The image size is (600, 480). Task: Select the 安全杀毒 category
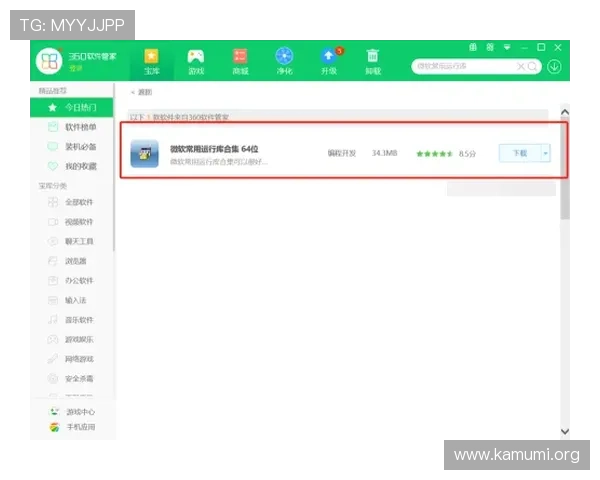(x=72, y=379)
